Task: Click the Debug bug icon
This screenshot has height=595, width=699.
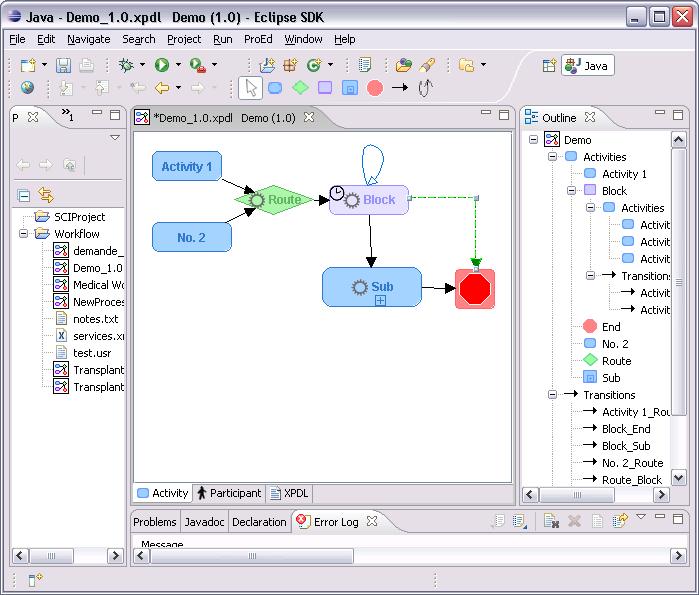Action: tap(126, 65)
